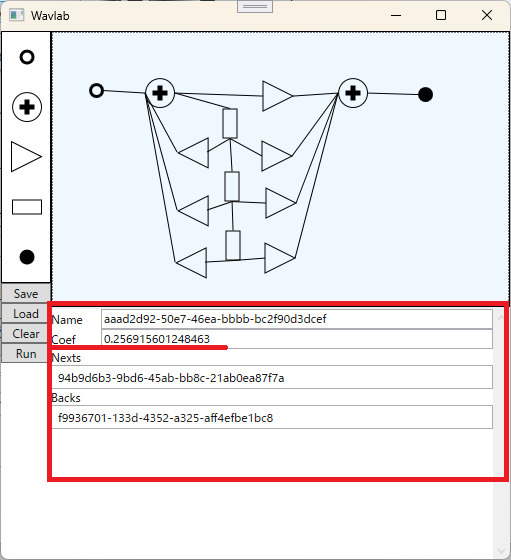
Task: Run the filter graph
Action: click(x=26, y=354)
